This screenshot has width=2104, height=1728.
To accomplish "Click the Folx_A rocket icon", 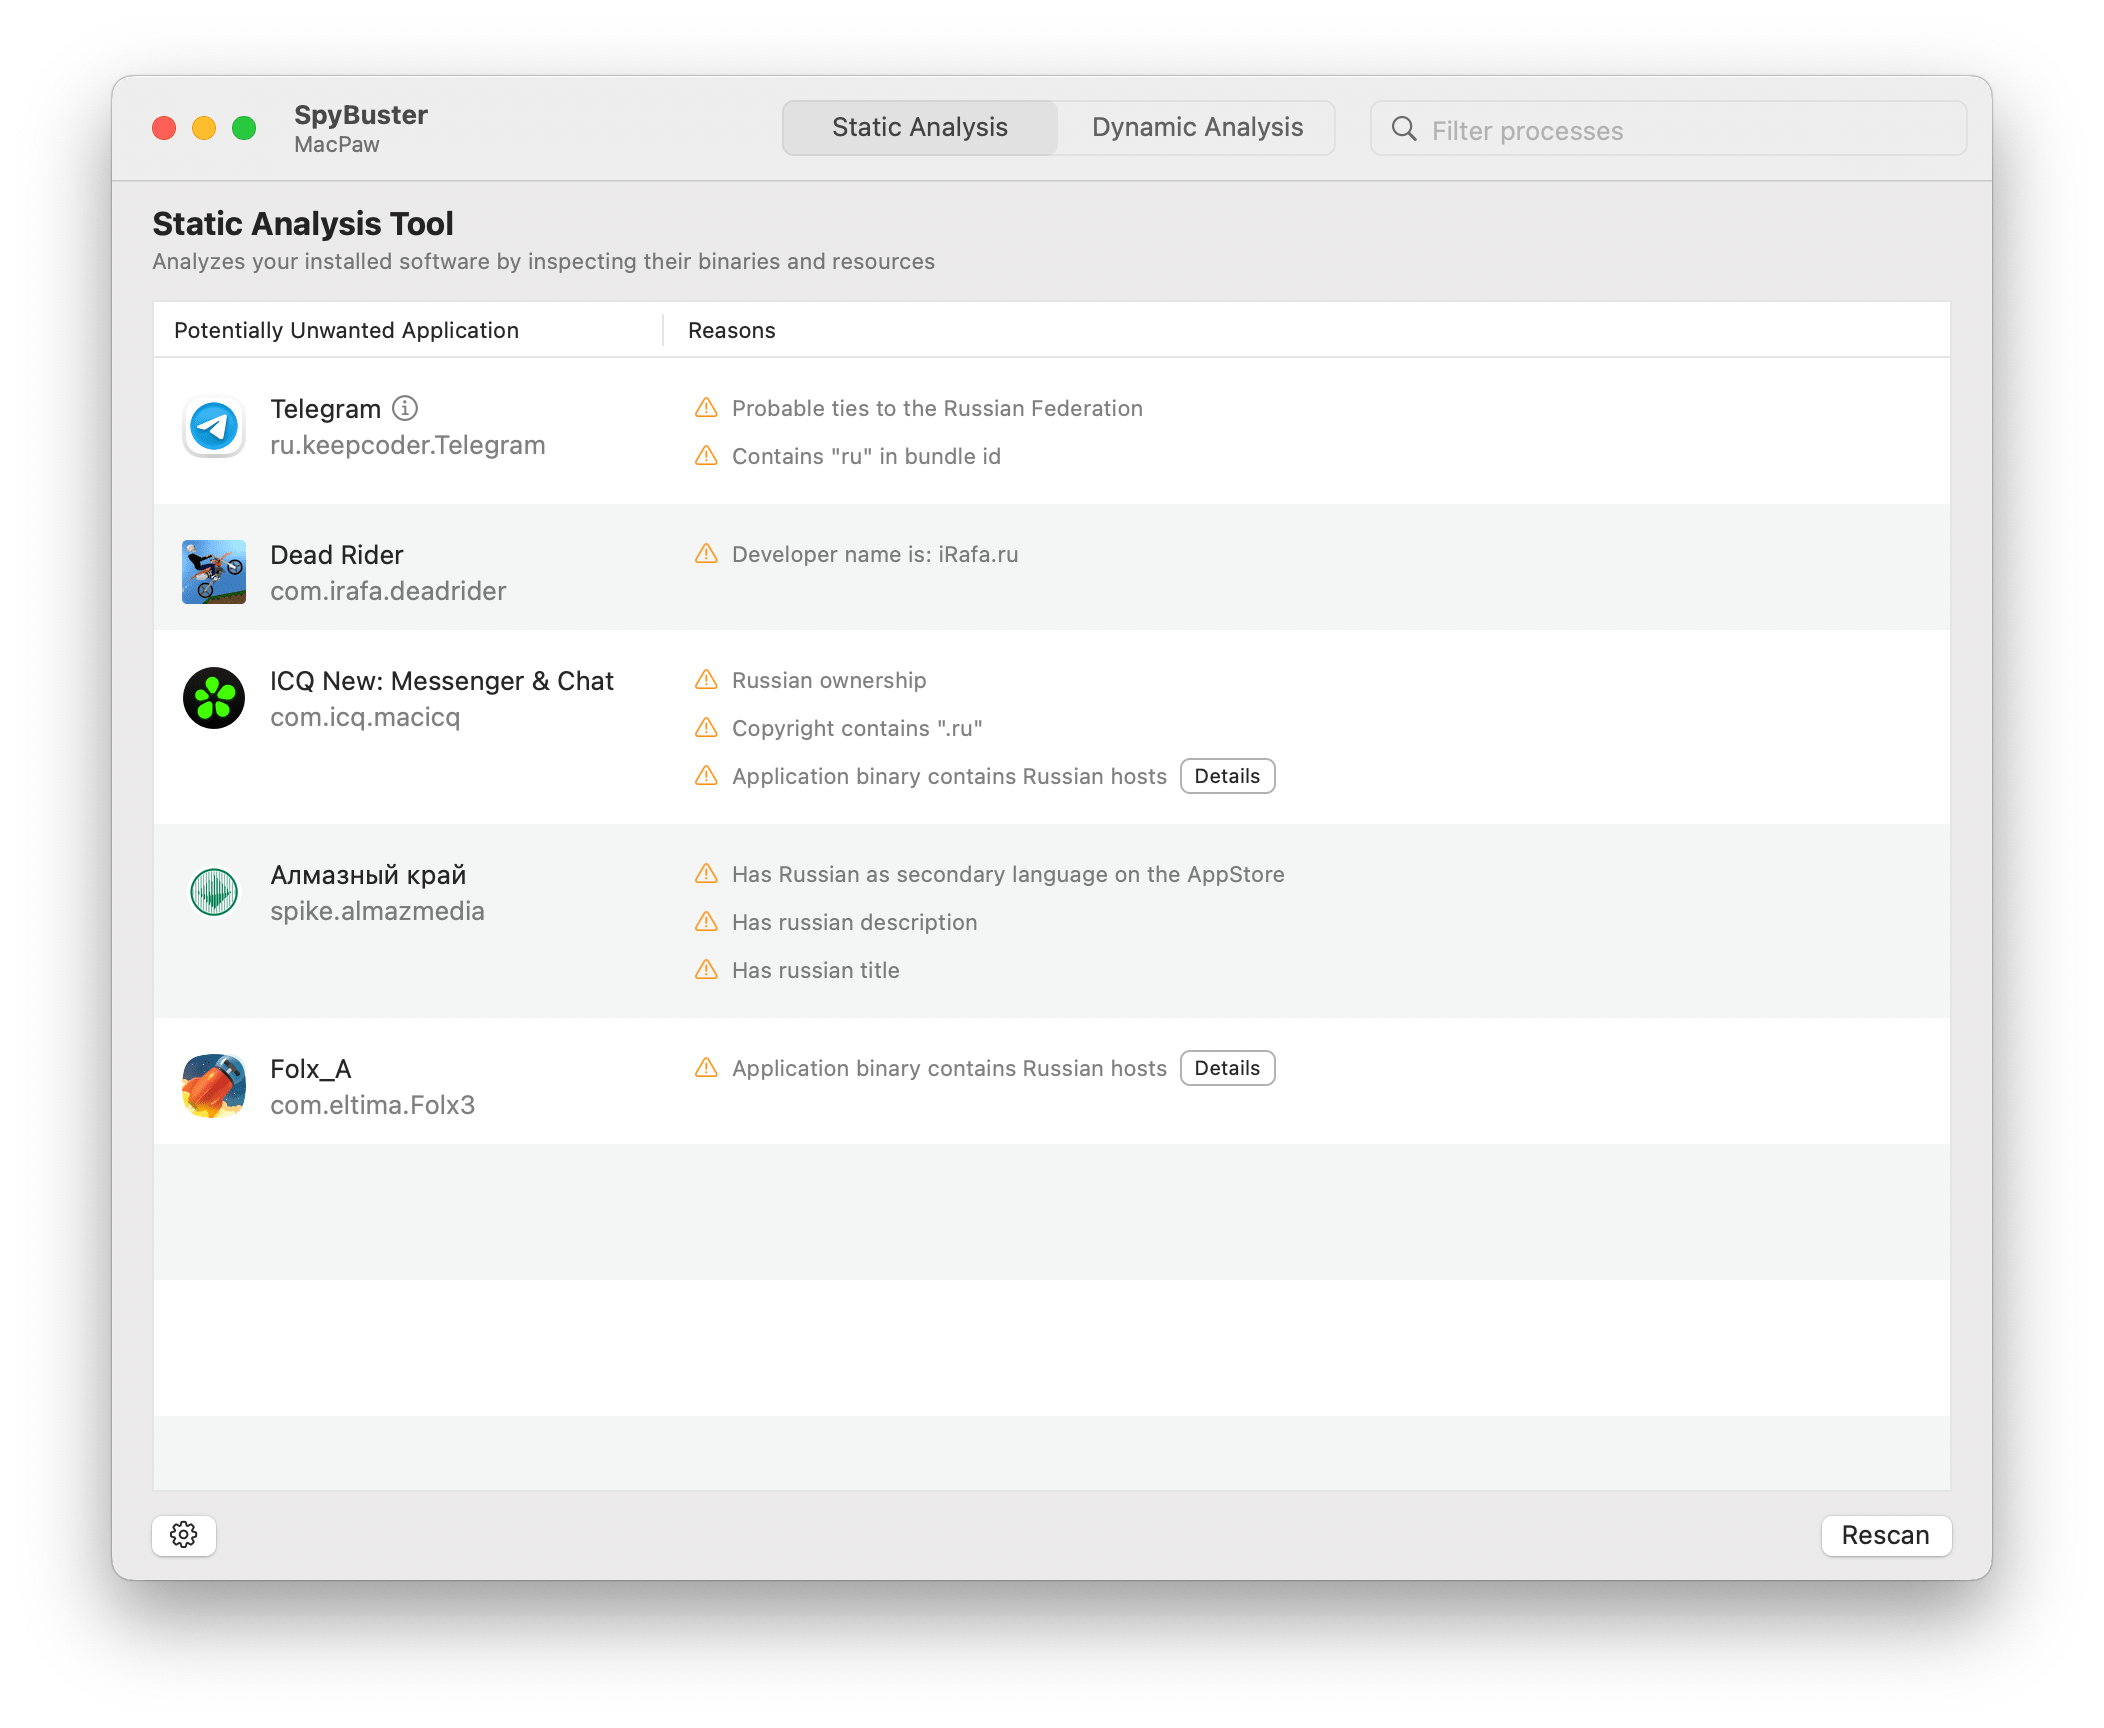I will coord(214,1086).
